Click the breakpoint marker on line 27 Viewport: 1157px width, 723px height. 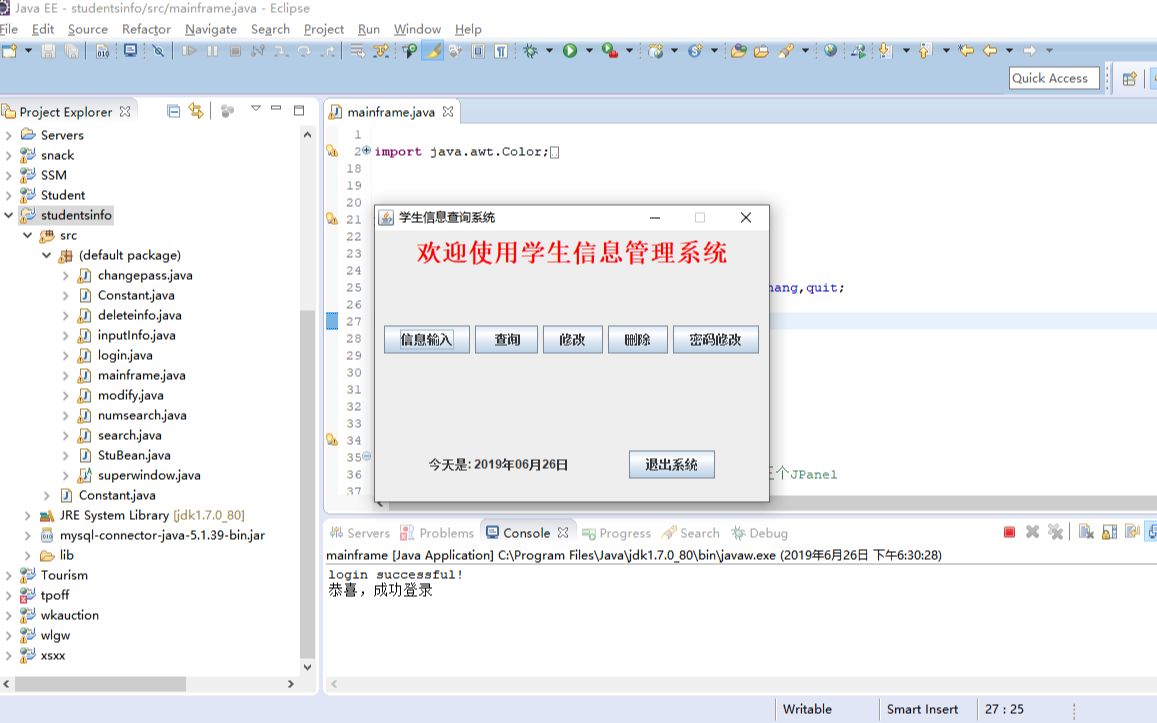(333, 321)
